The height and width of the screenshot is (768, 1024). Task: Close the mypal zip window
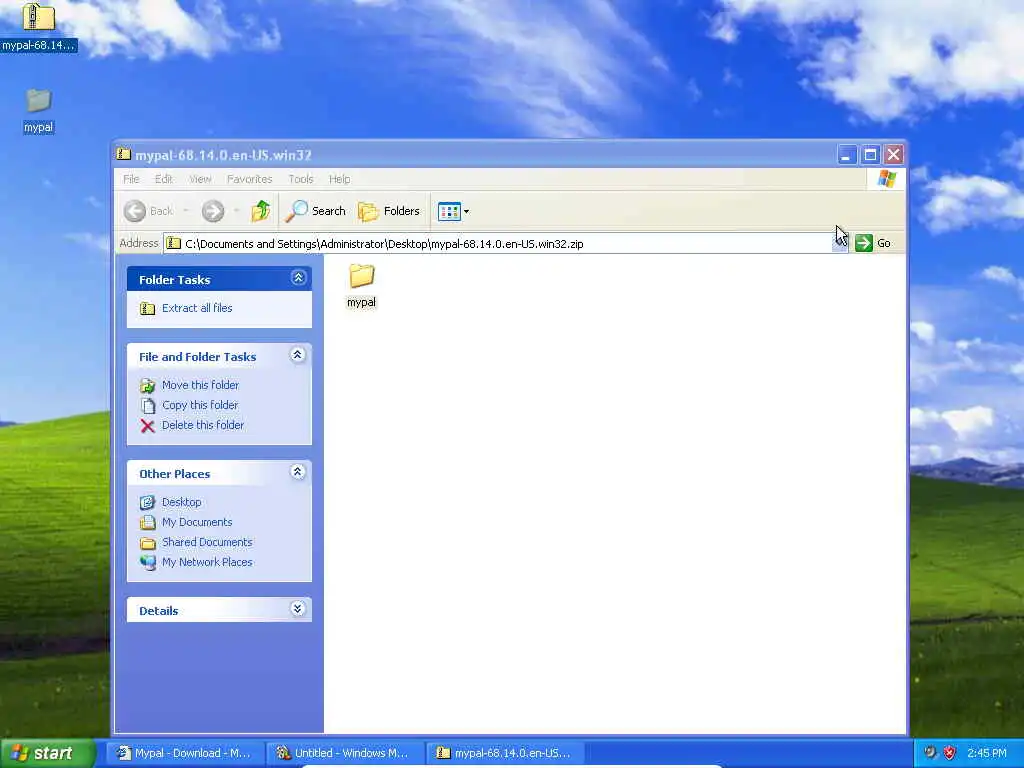tap(894, 155)
